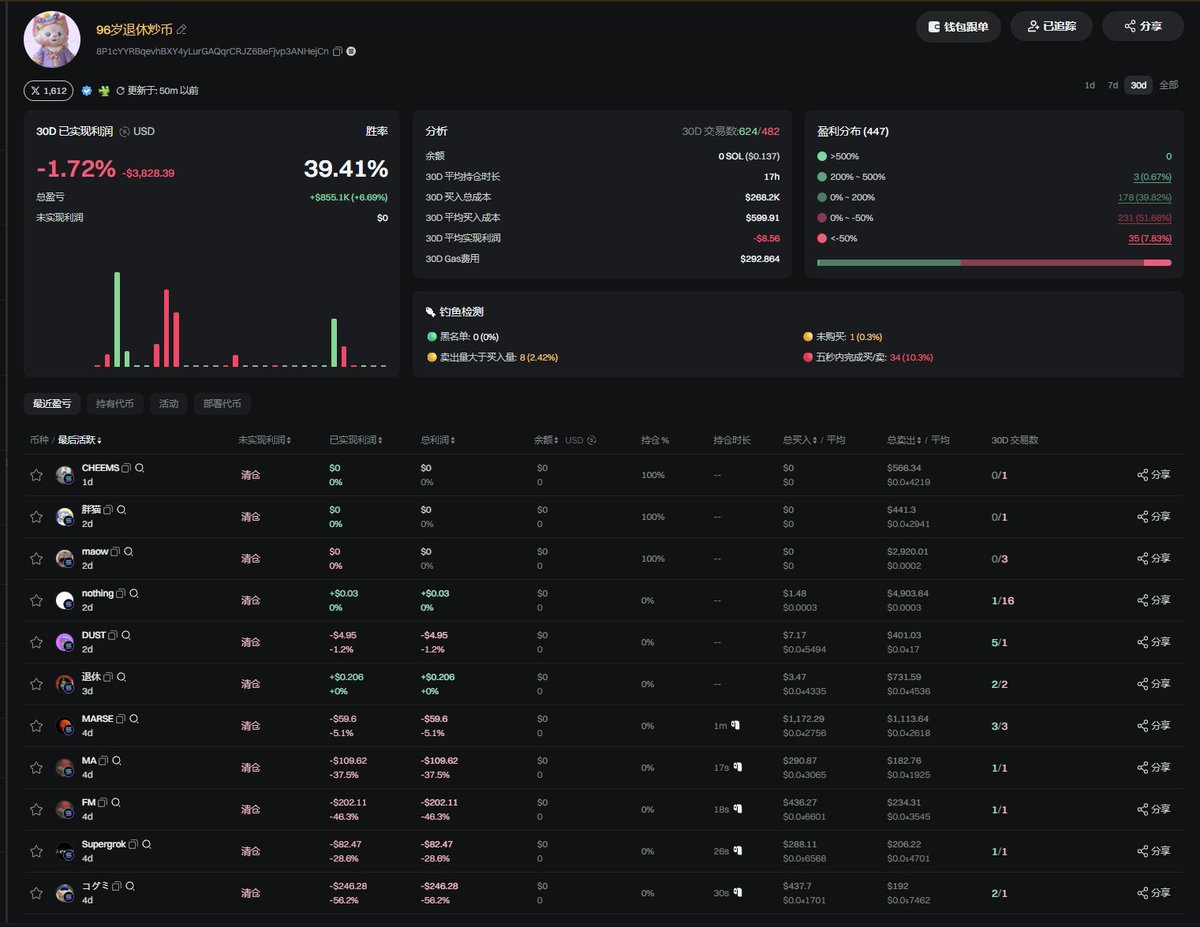The height and width of the screenshot is (927, 1200).
Task: Search the MARSE token with magnifier icon
Action: click(x=134, y=719)
